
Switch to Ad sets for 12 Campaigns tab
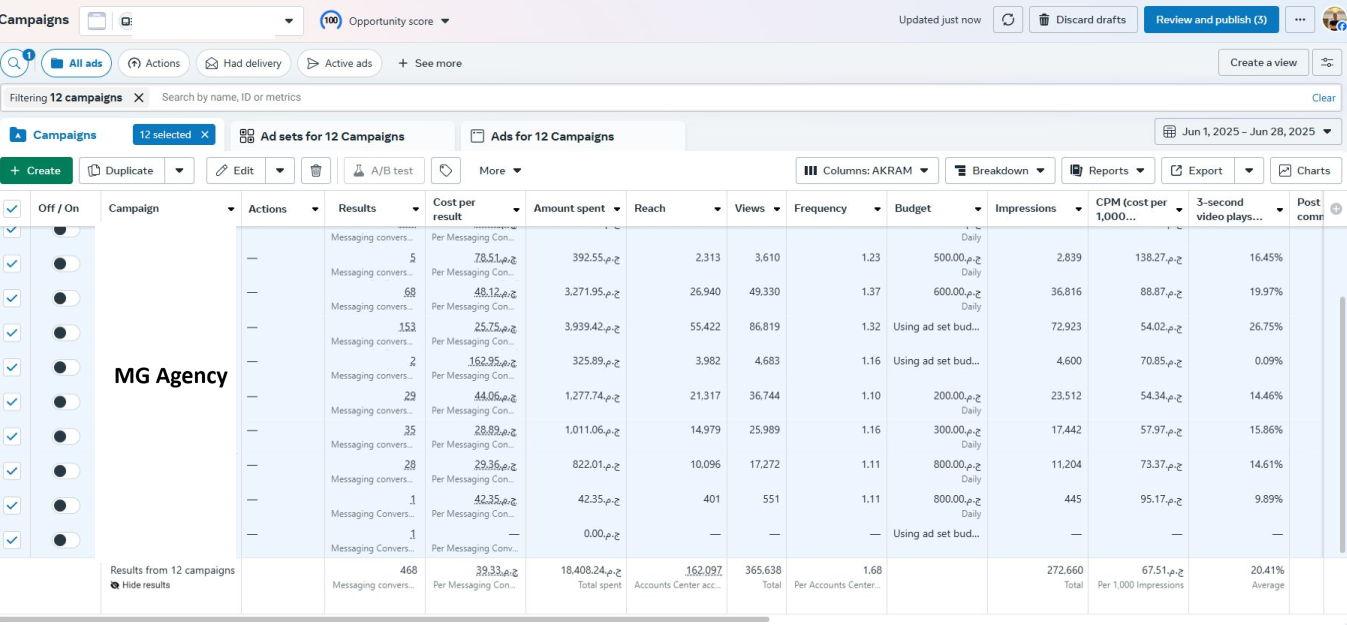click(x=331, y=137)
